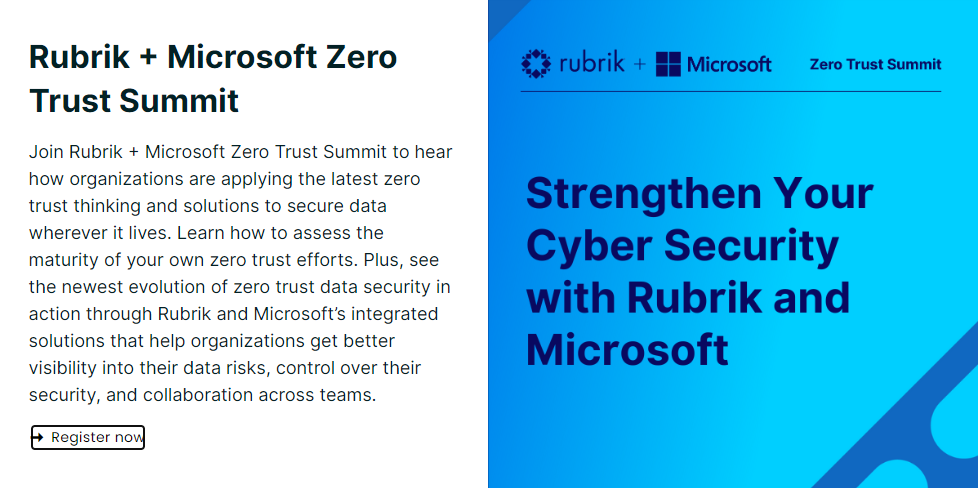Screen dimensions: 978x488
Task: Click "Strengthen Your" in the banner headline
Action: click(699, 193)
